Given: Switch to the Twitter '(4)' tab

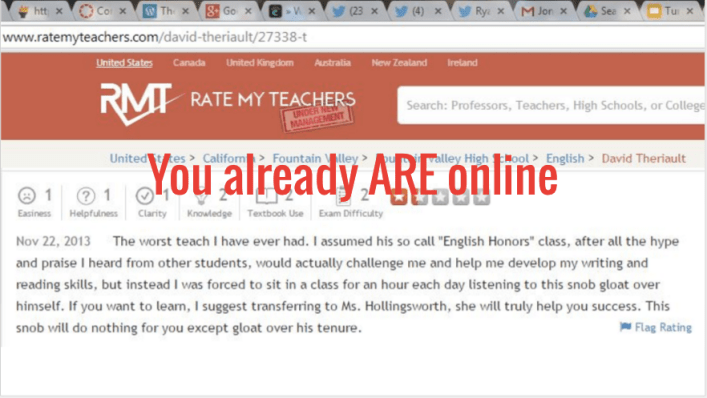Looking at the screenshot, I should pos(418,11).
